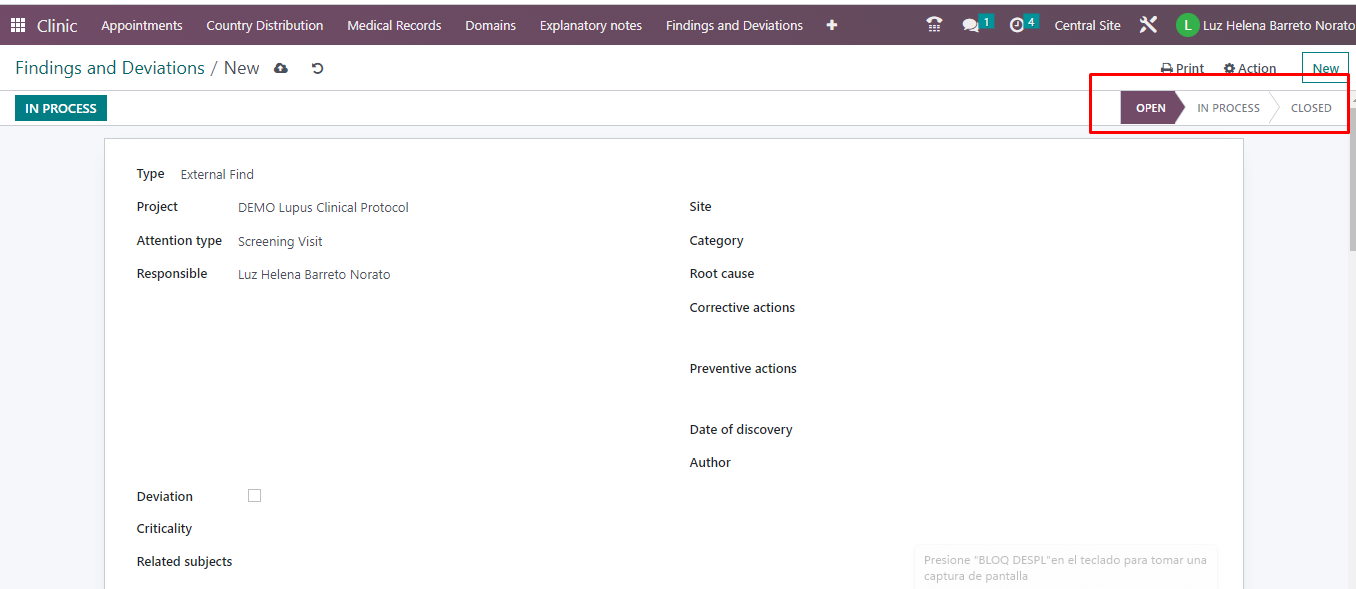This screenshot has width=1356, height=589.
Task: Open the Domains menu
Action: pos(491,26)
